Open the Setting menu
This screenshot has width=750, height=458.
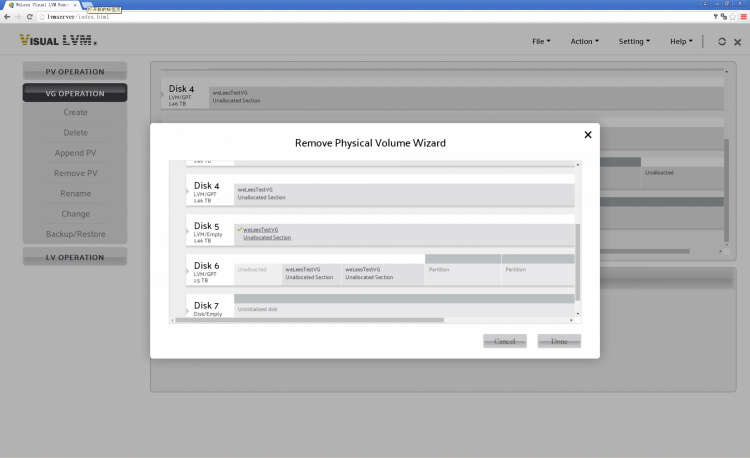tap(634, 41)
